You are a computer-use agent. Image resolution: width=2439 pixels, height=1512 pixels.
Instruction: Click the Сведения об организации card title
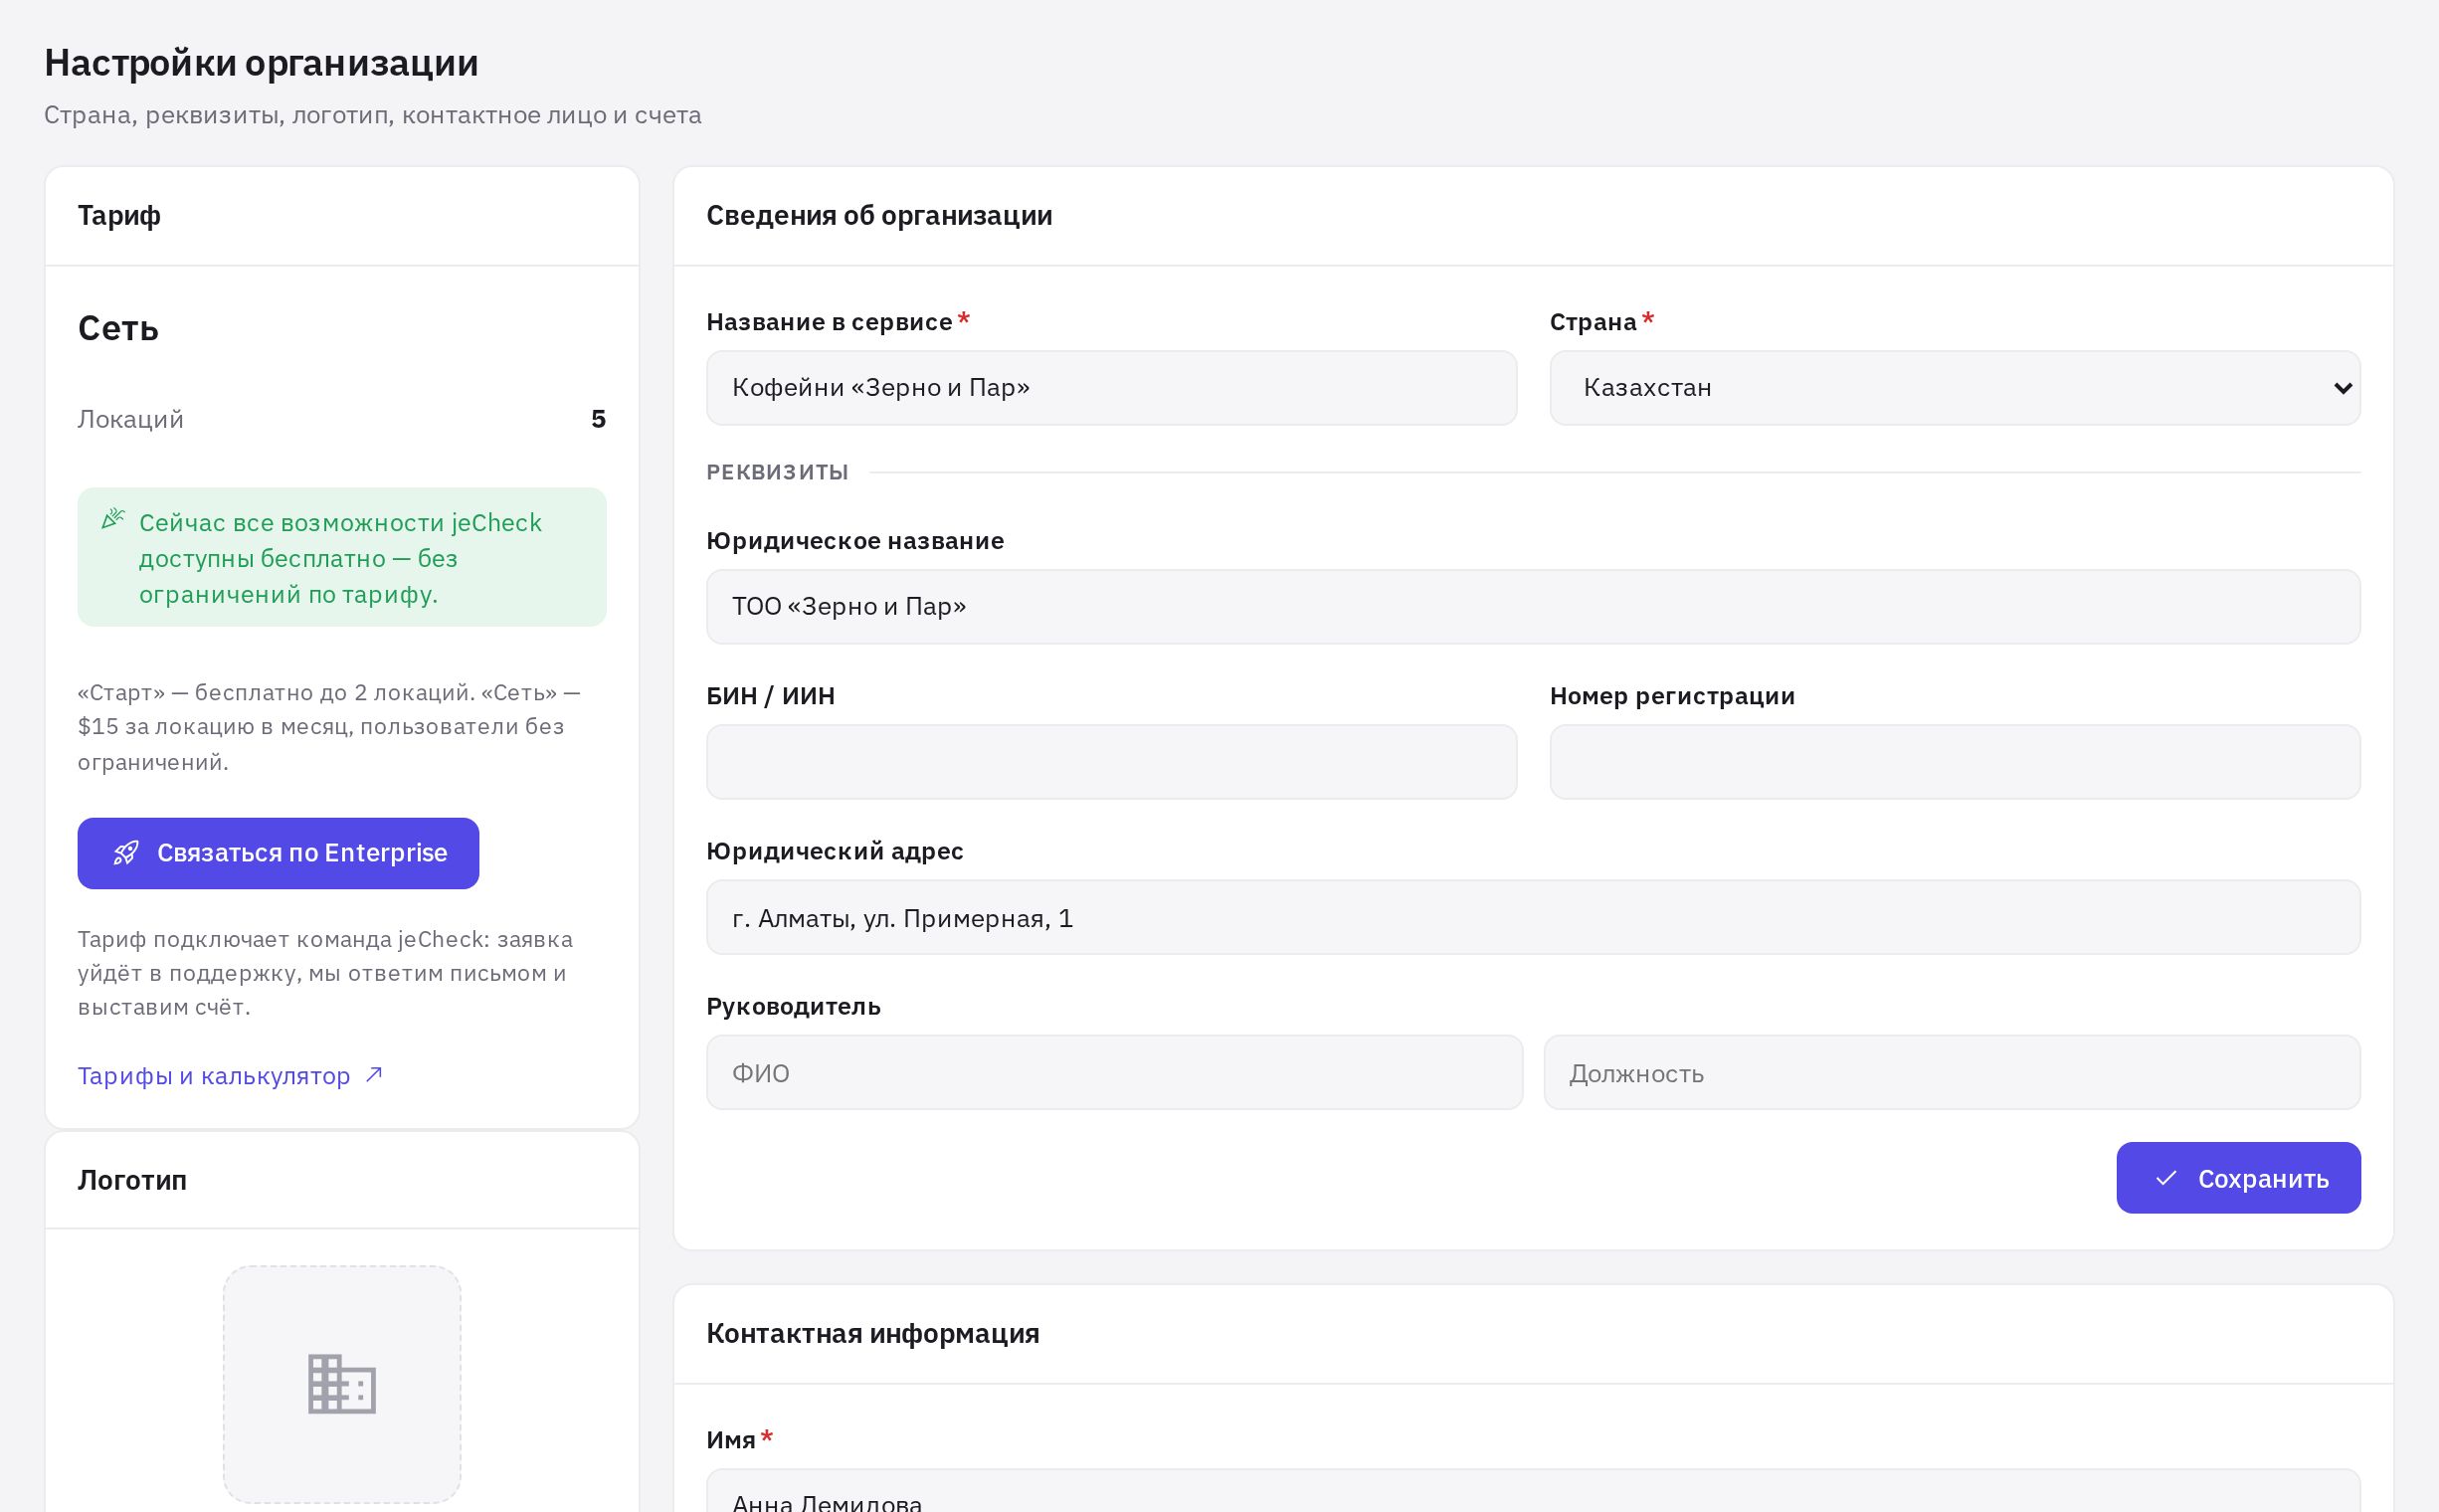point(879,216)
